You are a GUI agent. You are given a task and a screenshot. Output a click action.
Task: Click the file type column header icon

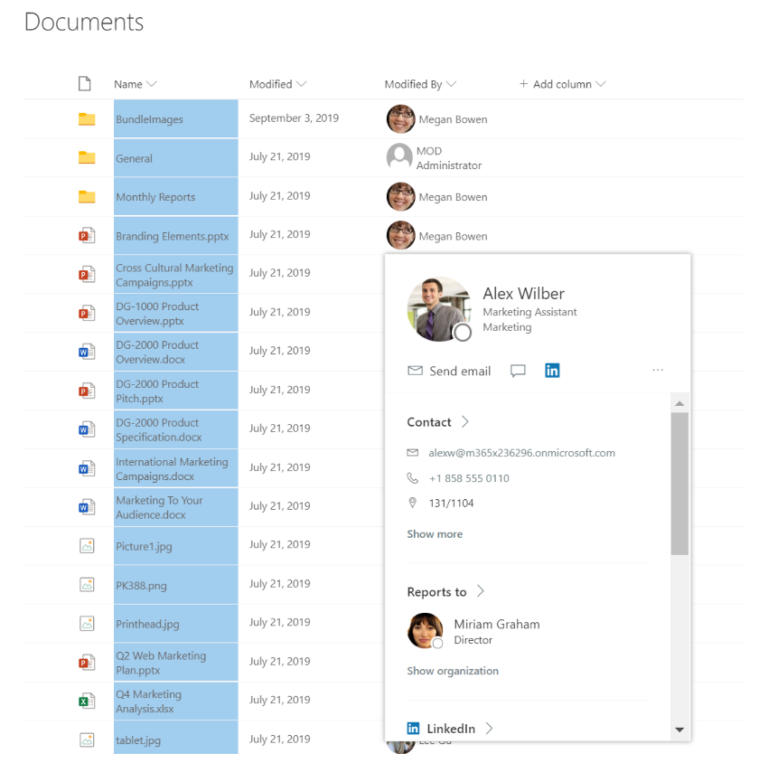coord(85,84)
